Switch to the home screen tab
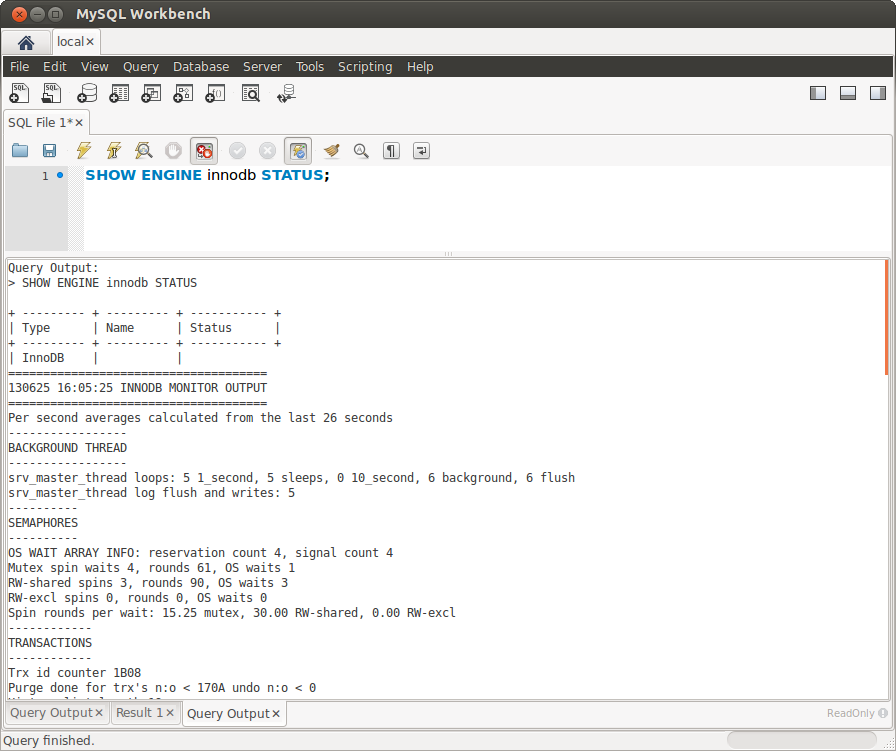 [26, 42]
